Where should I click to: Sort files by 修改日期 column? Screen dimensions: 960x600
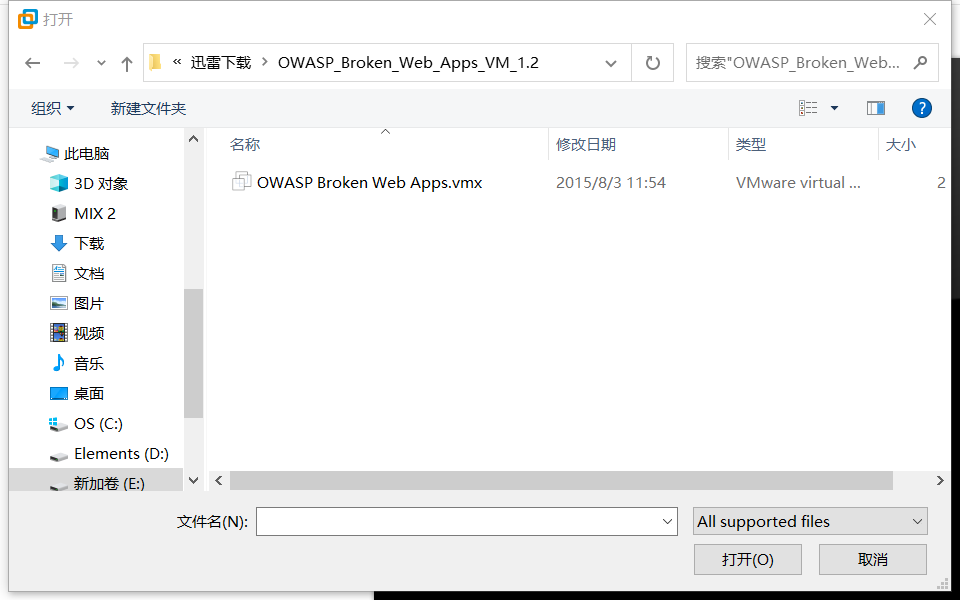pos(586,145)
